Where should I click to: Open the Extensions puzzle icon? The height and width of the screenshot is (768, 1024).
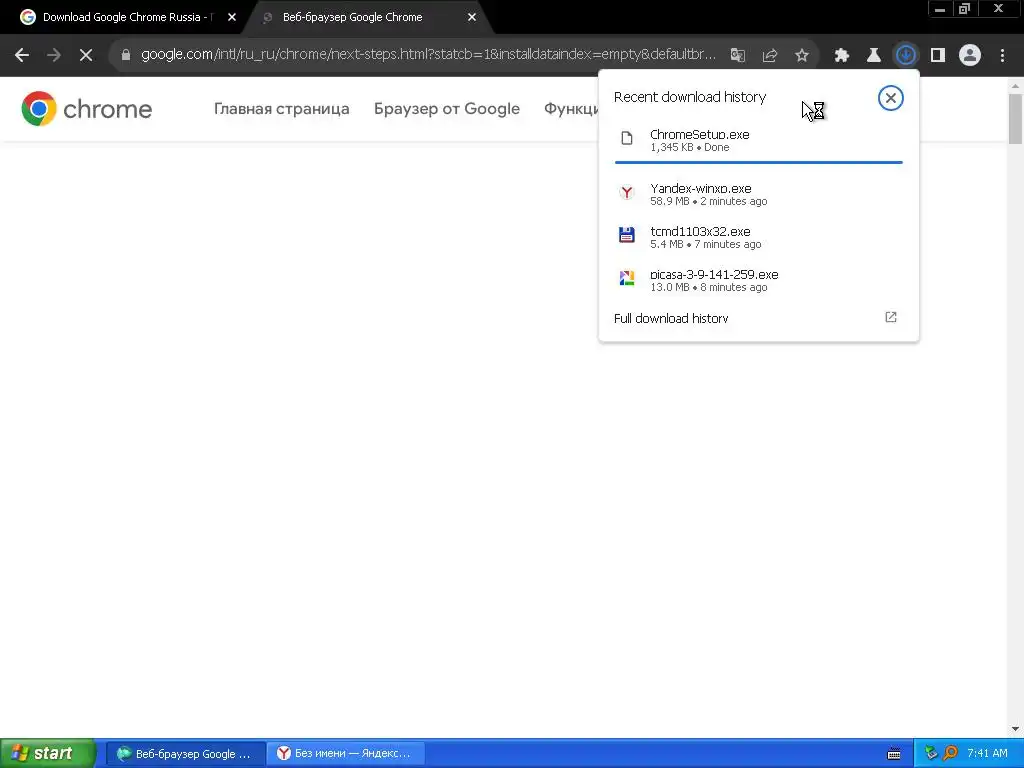coord(842,55)
